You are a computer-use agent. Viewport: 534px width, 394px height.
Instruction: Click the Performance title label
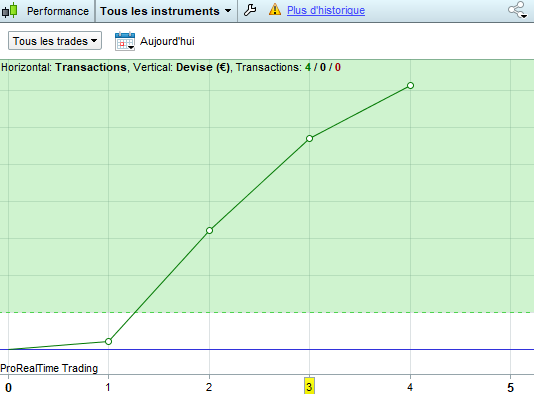click(x=58, y=11)
